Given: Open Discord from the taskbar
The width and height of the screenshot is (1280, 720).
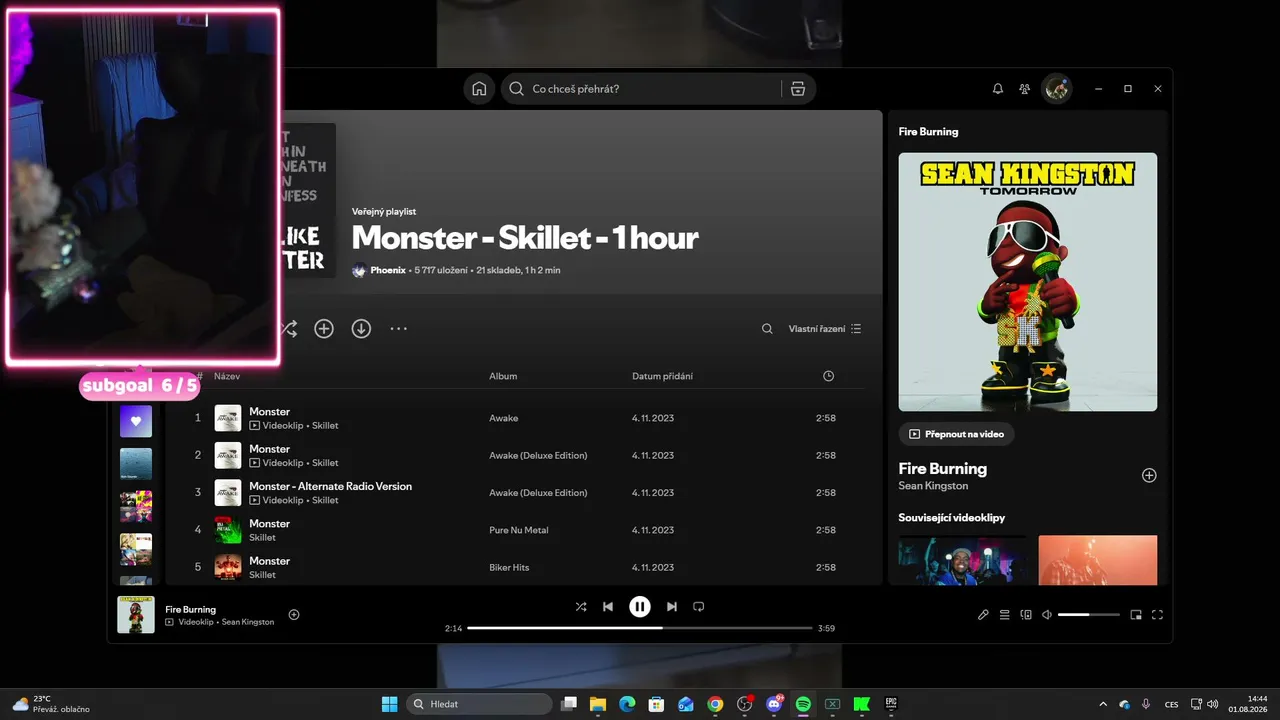Looking at the screenshot, I should [774, 704].
